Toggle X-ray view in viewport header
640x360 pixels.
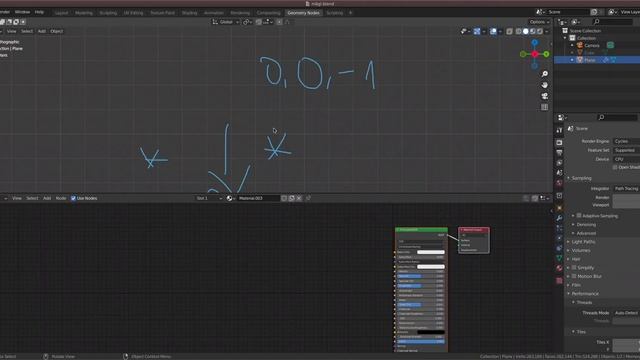[x=509, y=31]
